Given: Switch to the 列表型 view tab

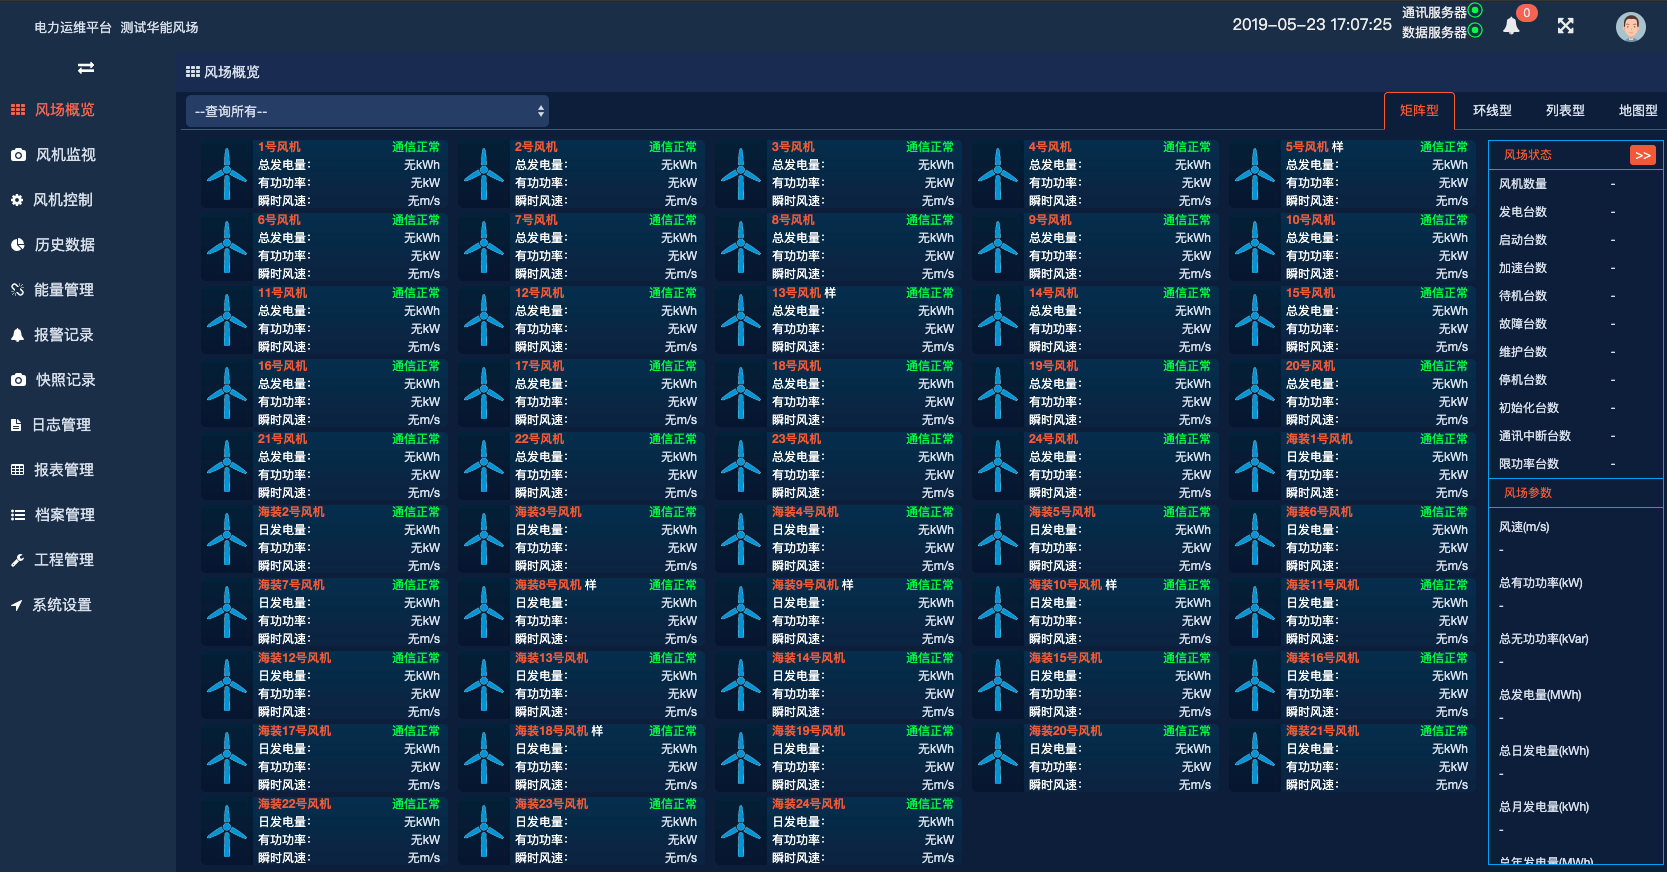Looking at the screenshot, I should tap(1565, 111).
